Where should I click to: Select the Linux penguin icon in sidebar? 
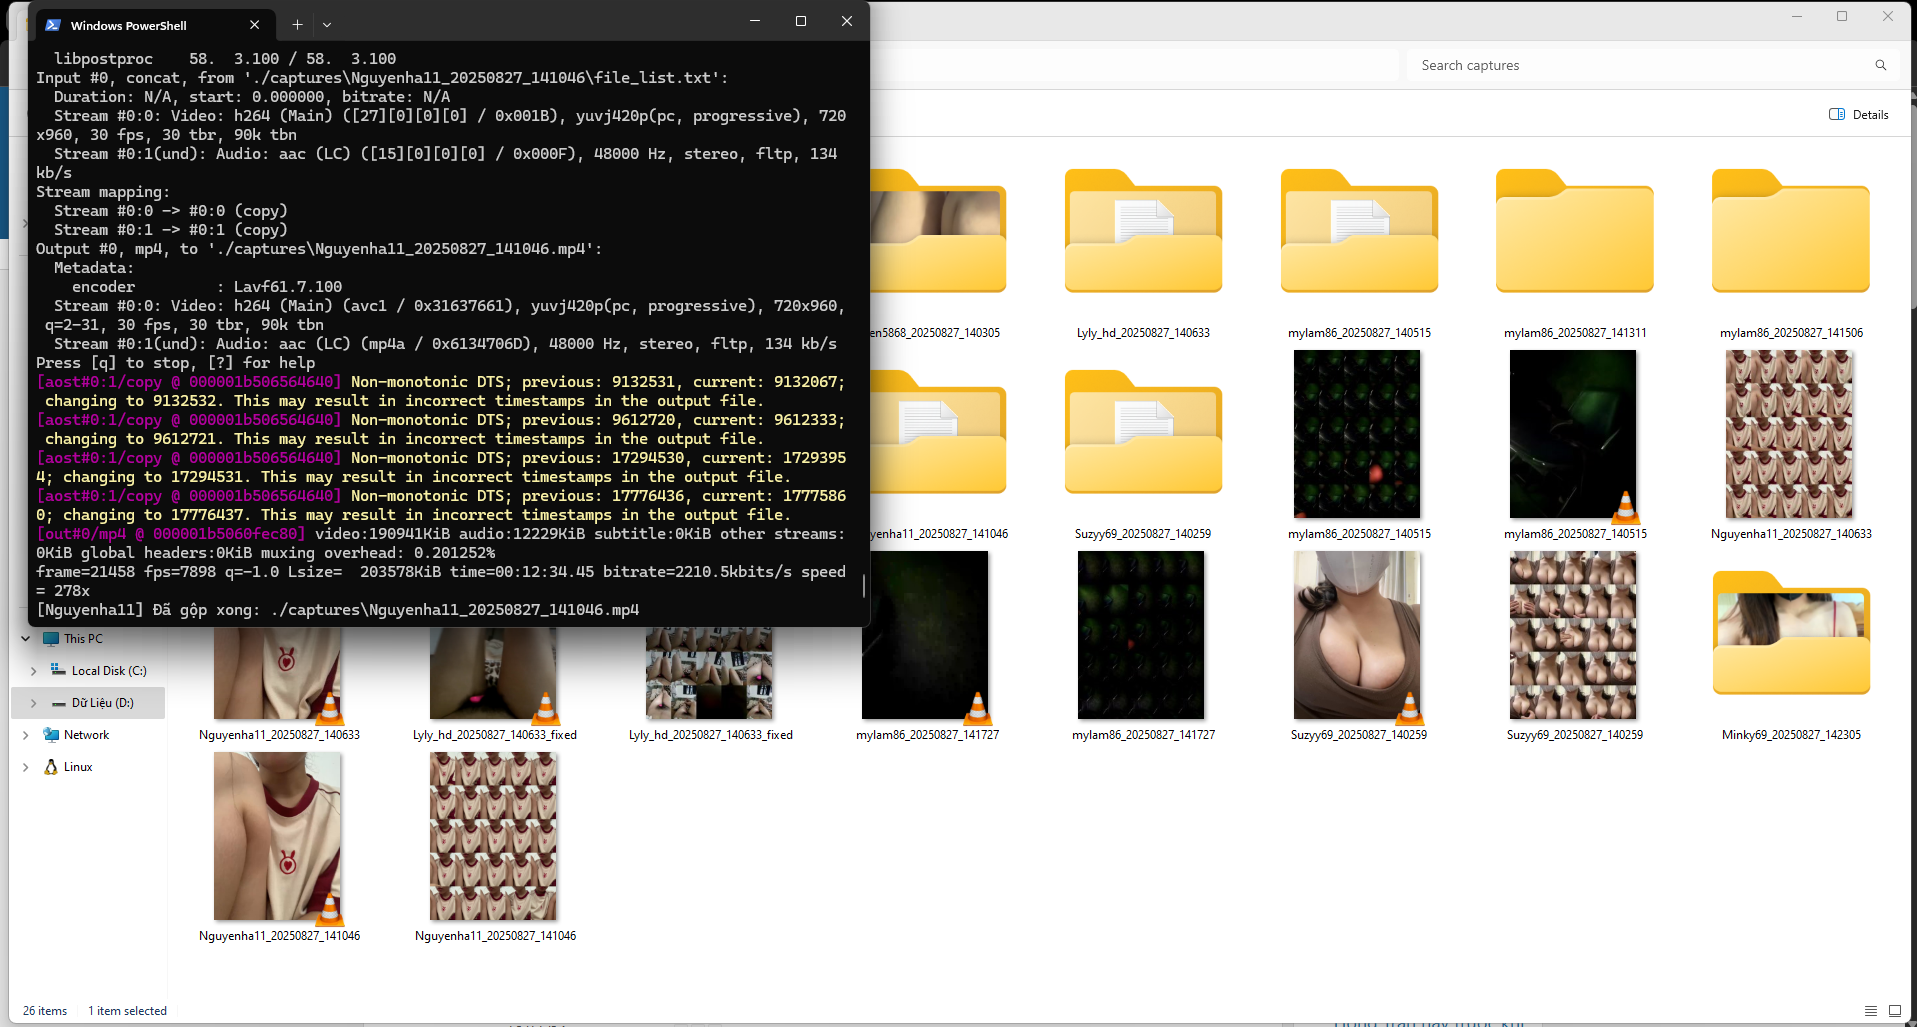click(x=51, y=767)
